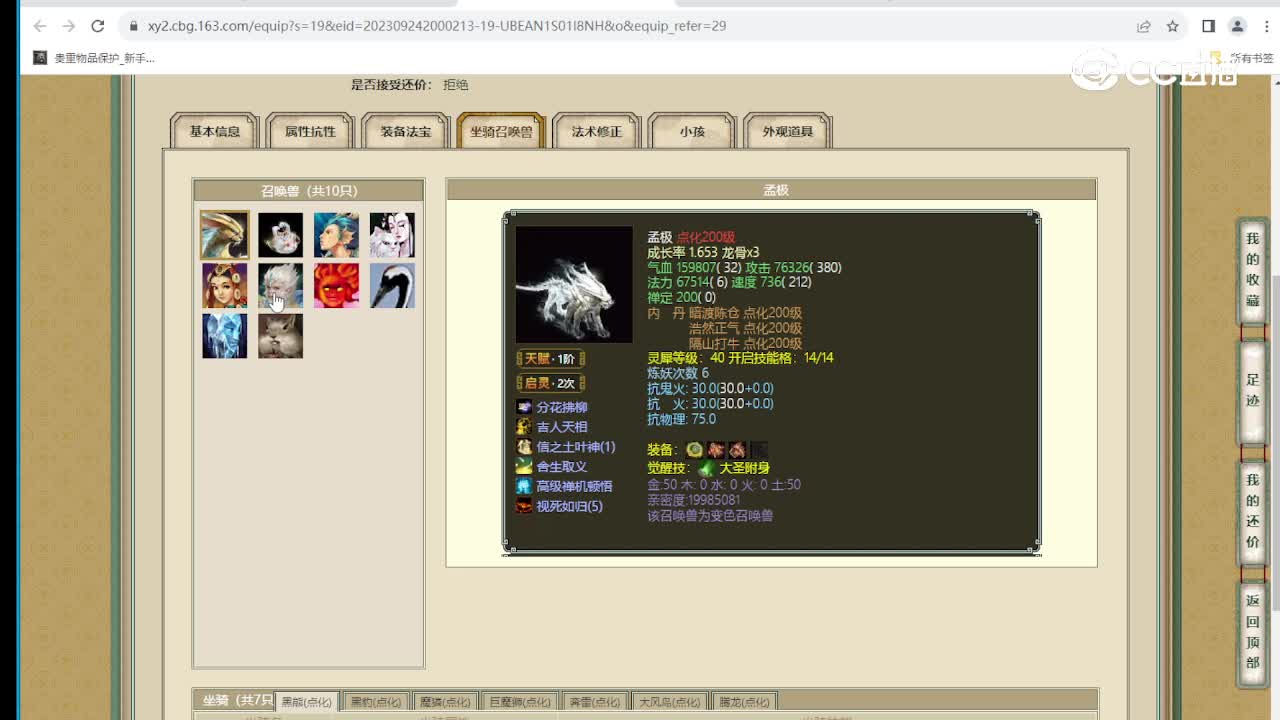Click the first green ring equipment icon

coord(694,450)
